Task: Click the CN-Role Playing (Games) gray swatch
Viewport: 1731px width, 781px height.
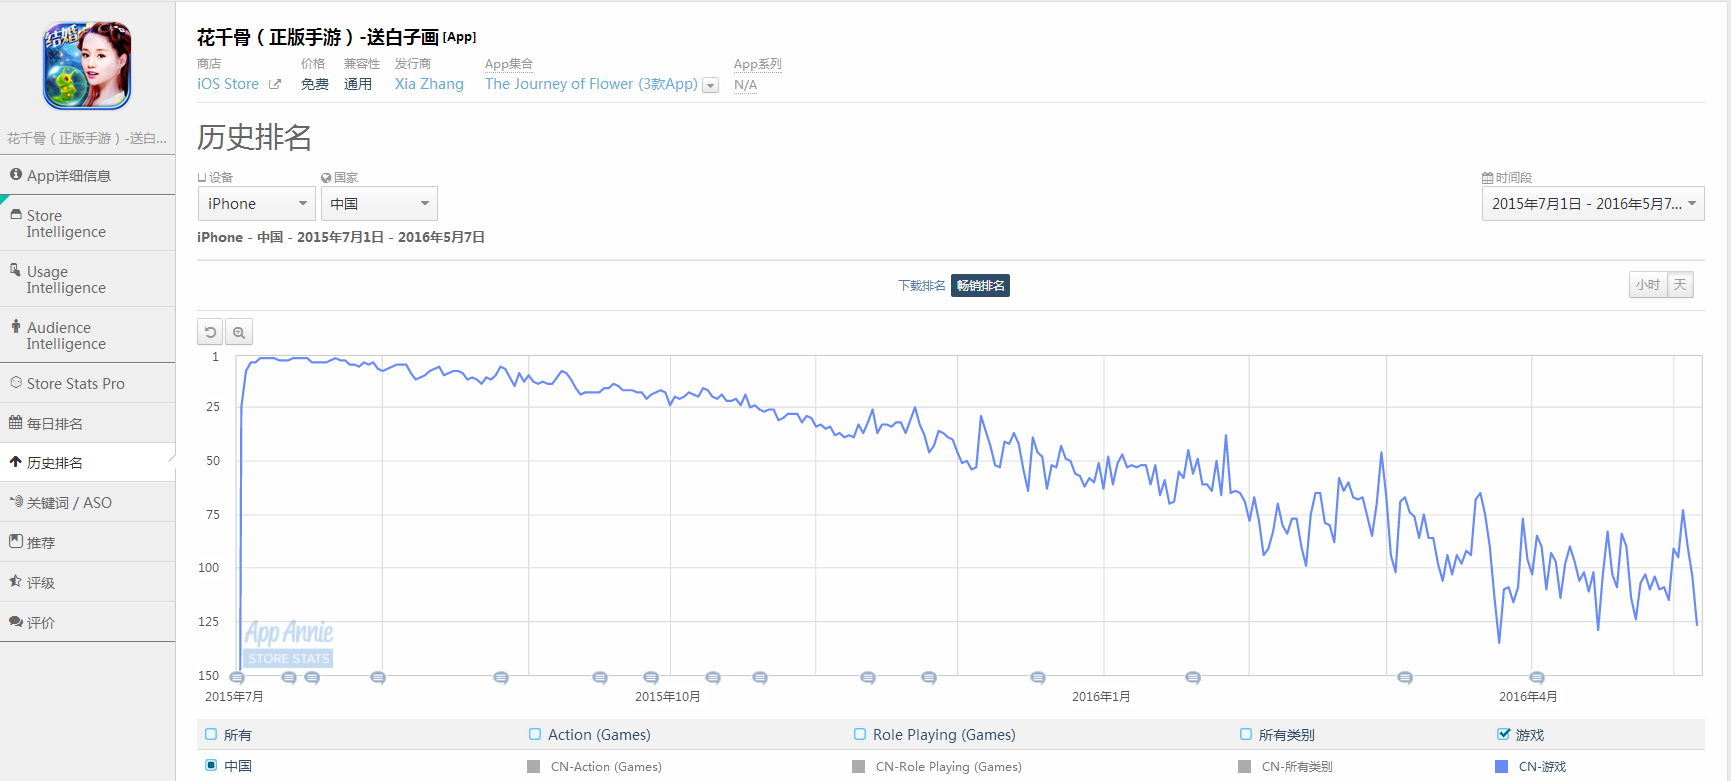Action: (858, 767)
